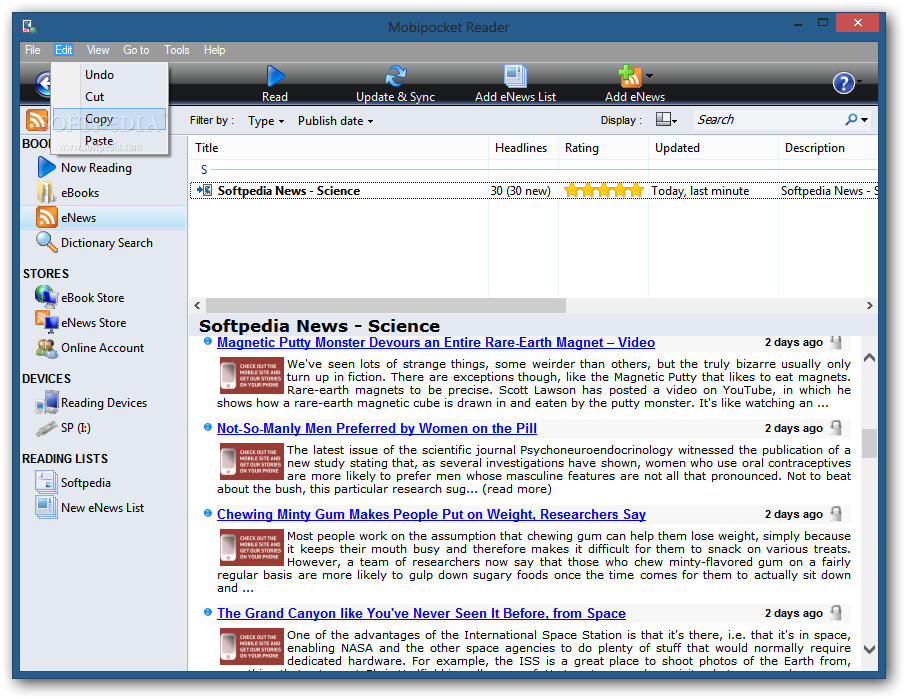Toggle unread dot of Chewing Minty Gum article
906x699 pixels.
click(207, 513)
